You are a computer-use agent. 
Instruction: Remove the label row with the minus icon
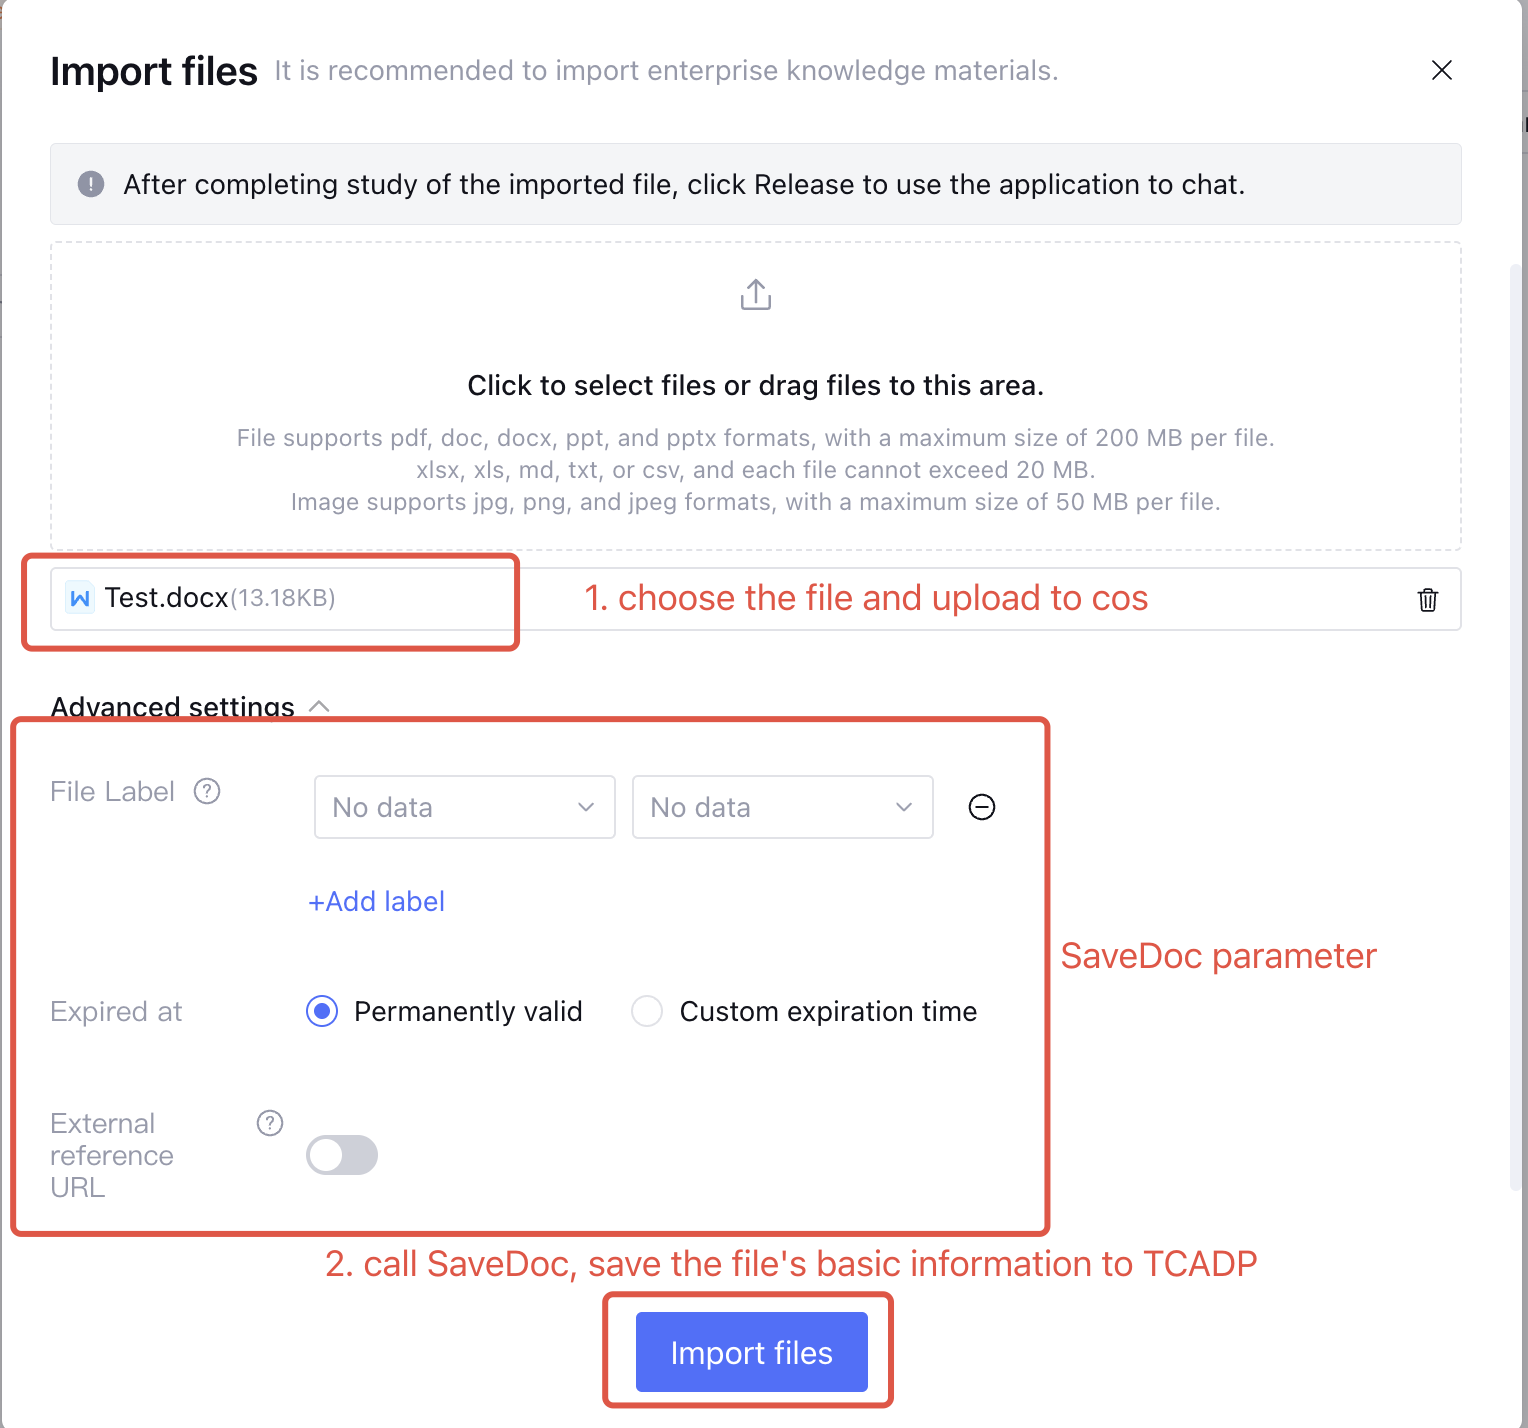pos(982,807)
